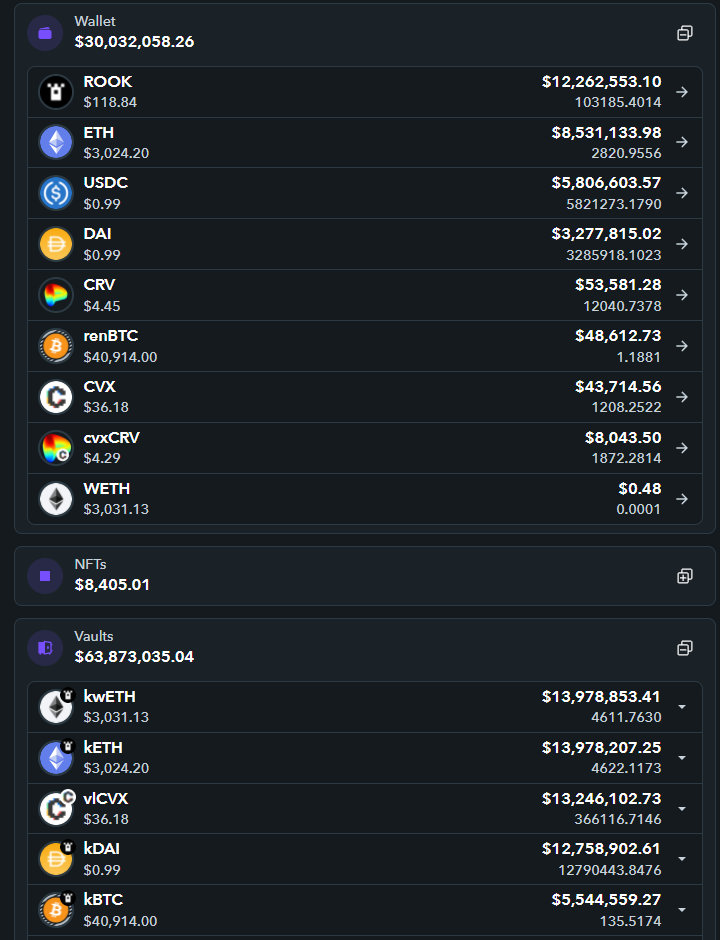Collapse the Vaults section
This screenshot has height=940, width=720.
(685, 648)
